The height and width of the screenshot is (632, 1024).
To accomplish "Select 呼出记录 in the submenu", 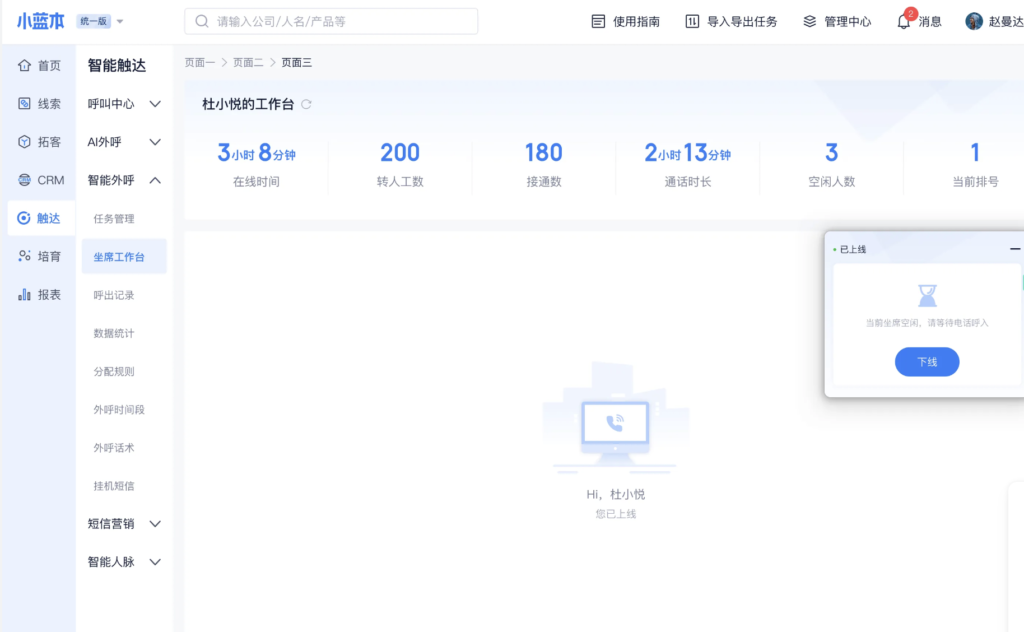I will [114, 295].
